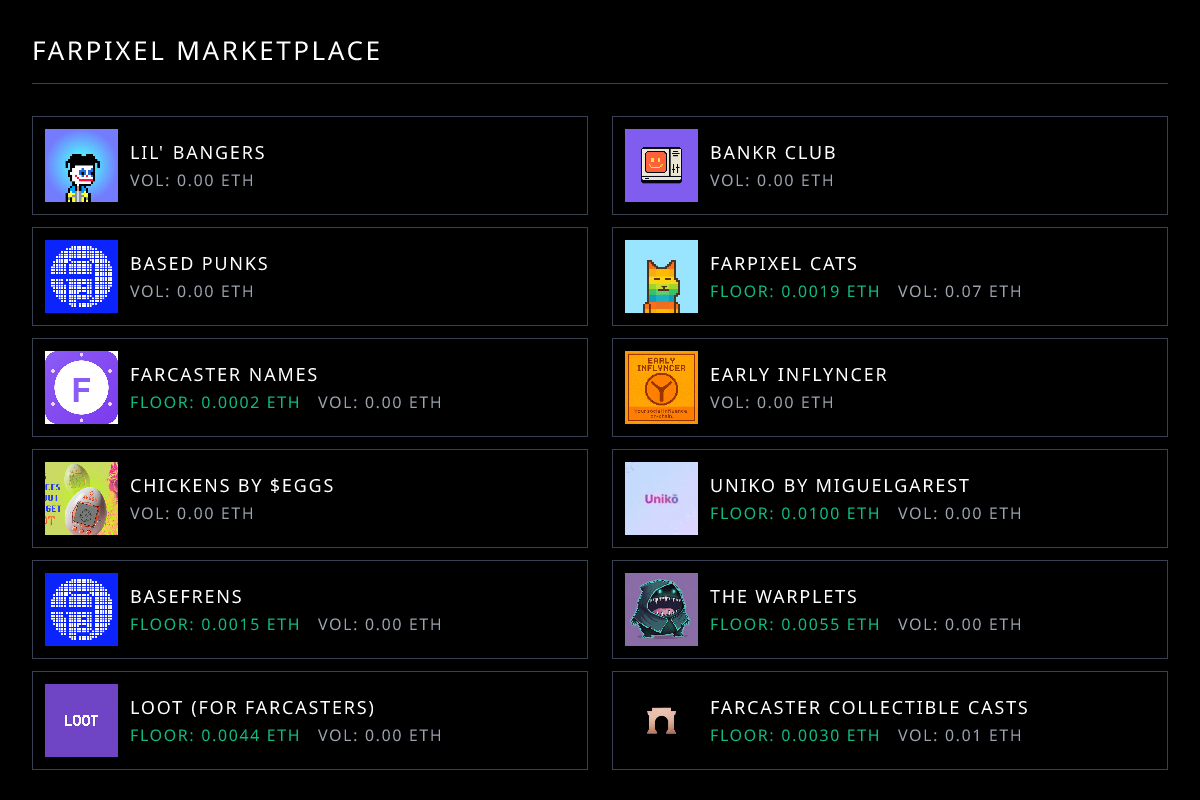Select the Farcaster Collectible Casts arch icon
1200x800 pixels.
661,721
